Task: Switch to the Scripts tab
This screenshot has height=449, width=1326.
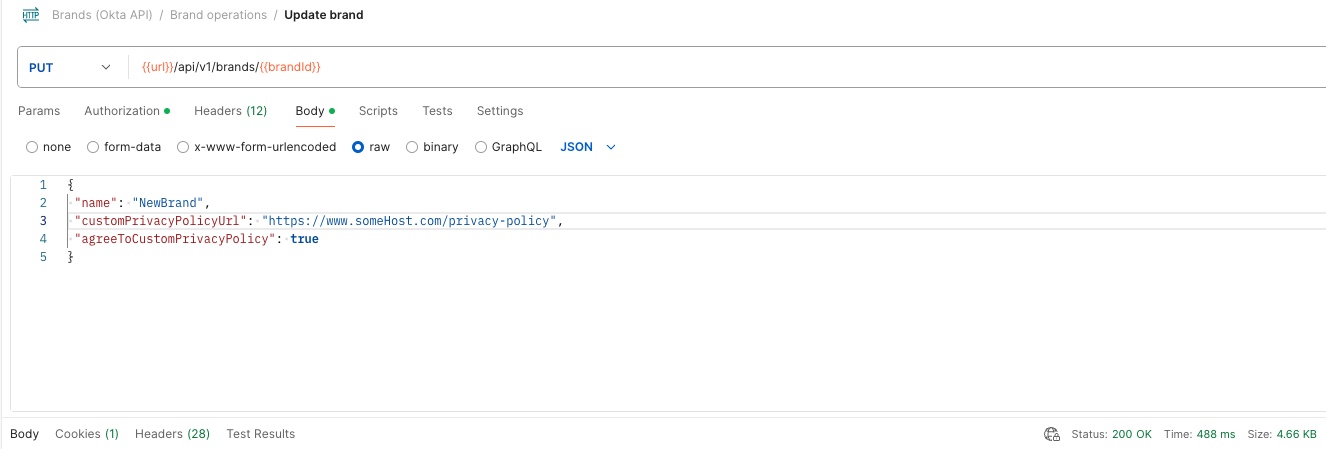Action: tap(378, 111)
